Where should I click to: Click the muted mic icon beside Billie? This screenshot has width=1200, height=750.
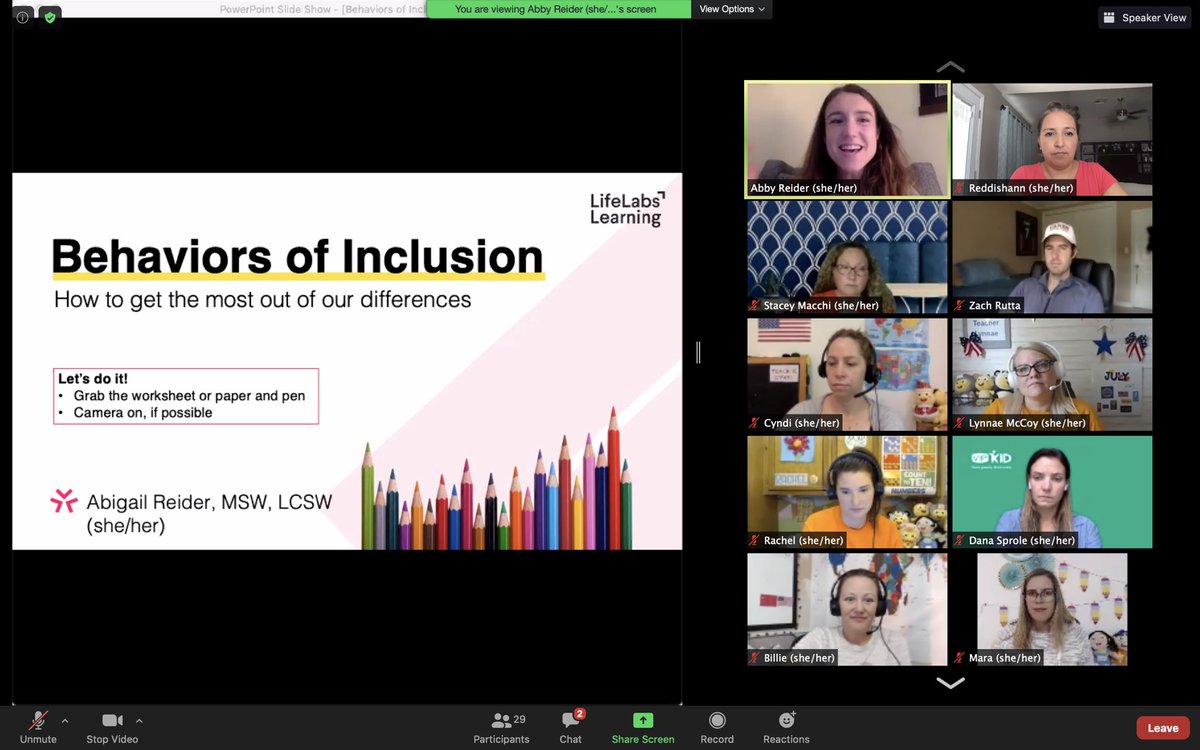[755, 658]
